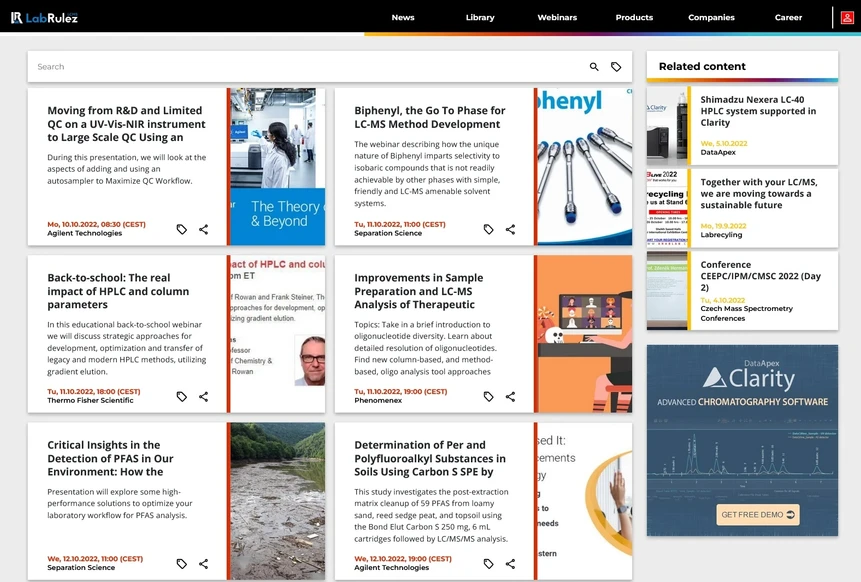Click date 'Mo, 10.10.2022, 08:30 (CEST)'
This screenshot has height=582, width=861.
(x=97, y=225)
